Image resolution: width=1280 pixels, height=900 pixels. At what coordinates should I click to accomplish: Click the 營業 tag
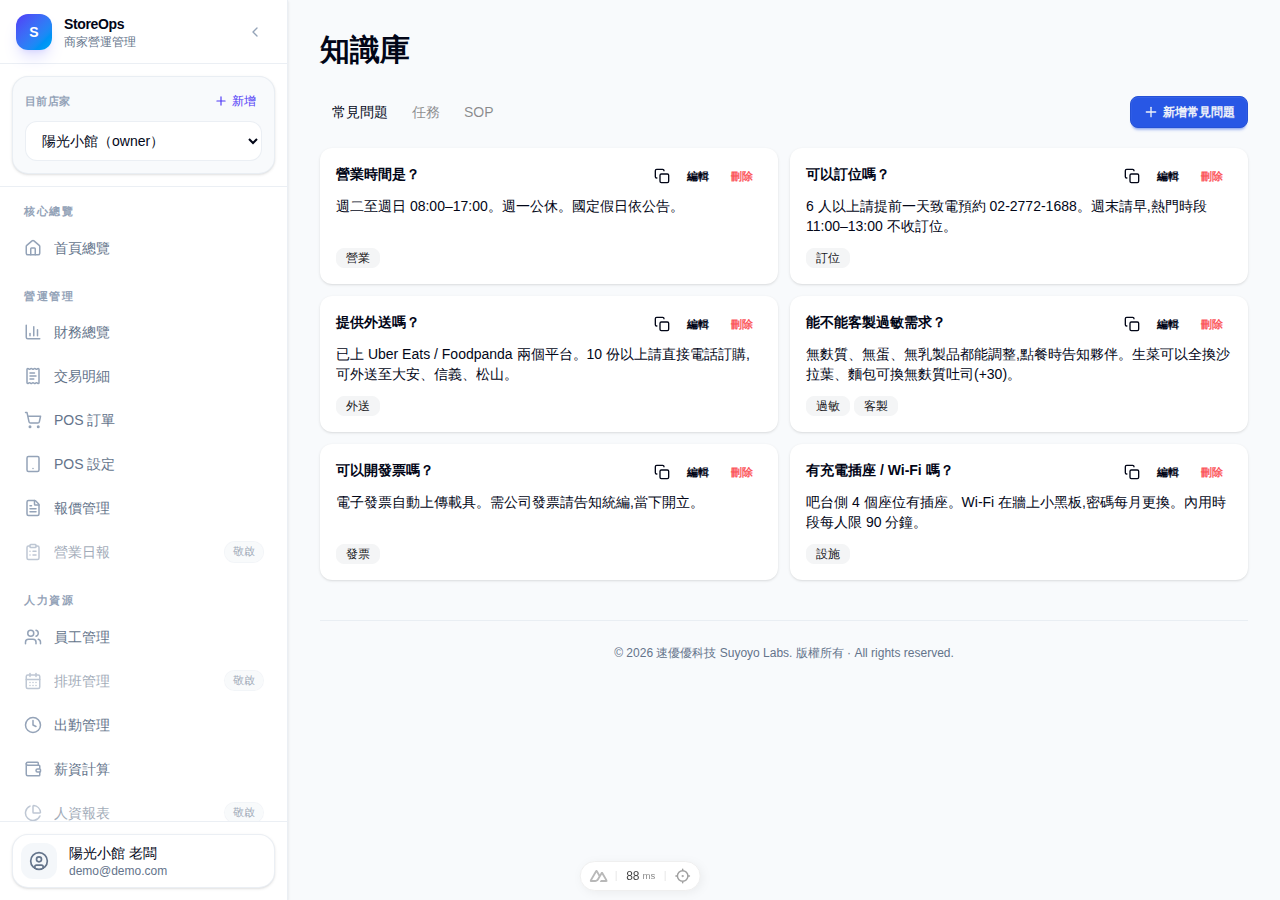click(358, 258)
